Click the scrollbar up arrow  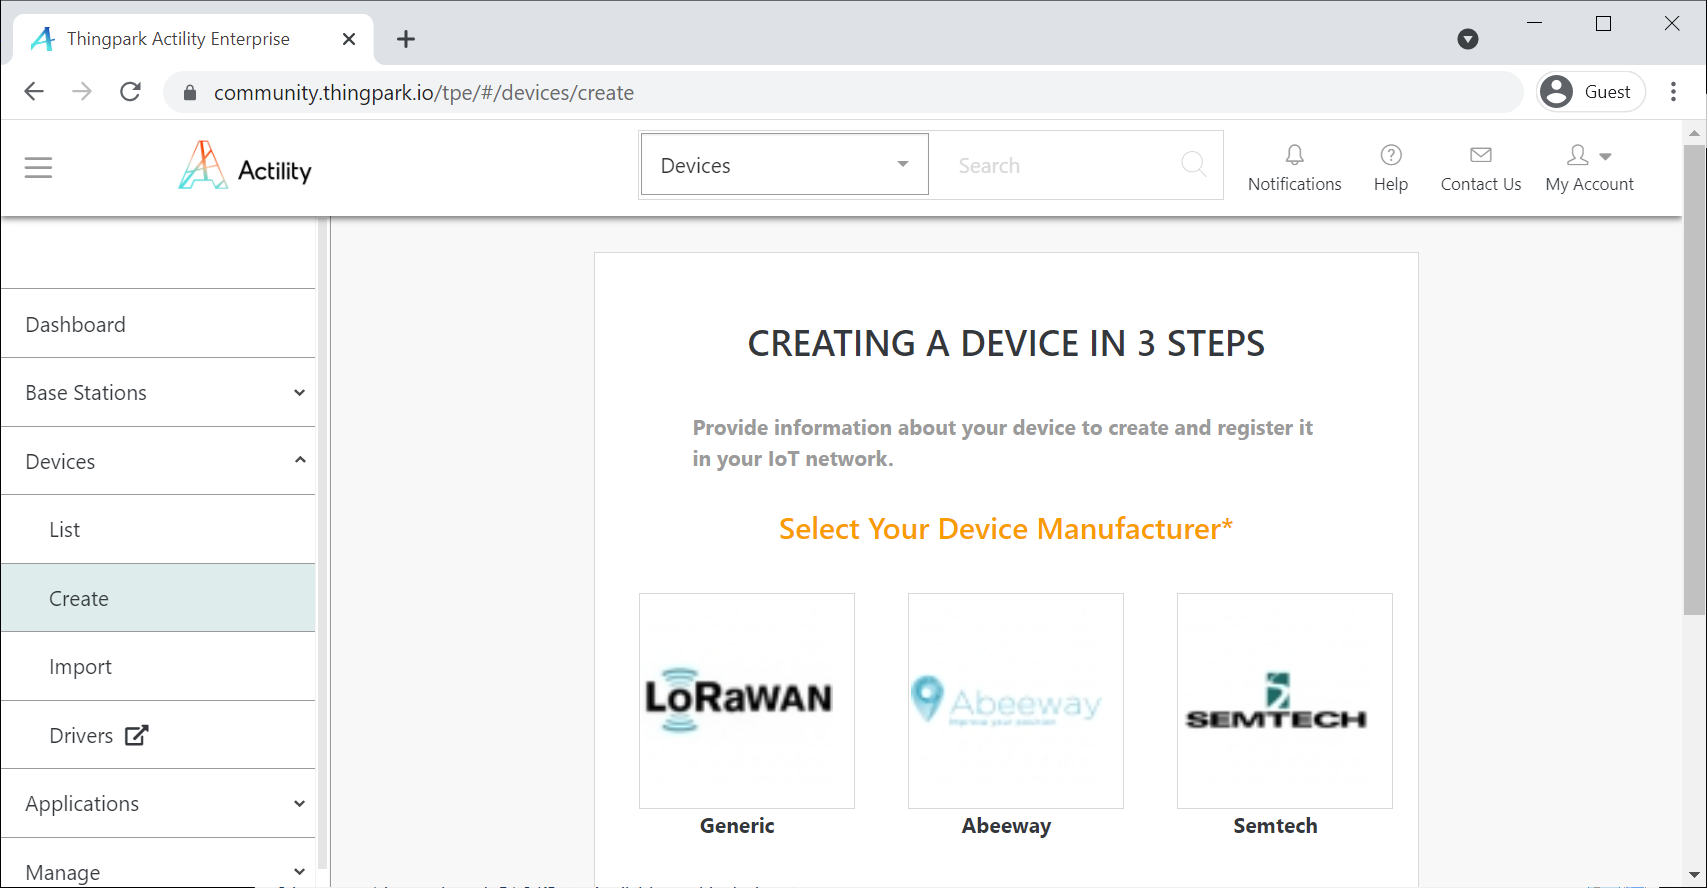coord(1694,132)
